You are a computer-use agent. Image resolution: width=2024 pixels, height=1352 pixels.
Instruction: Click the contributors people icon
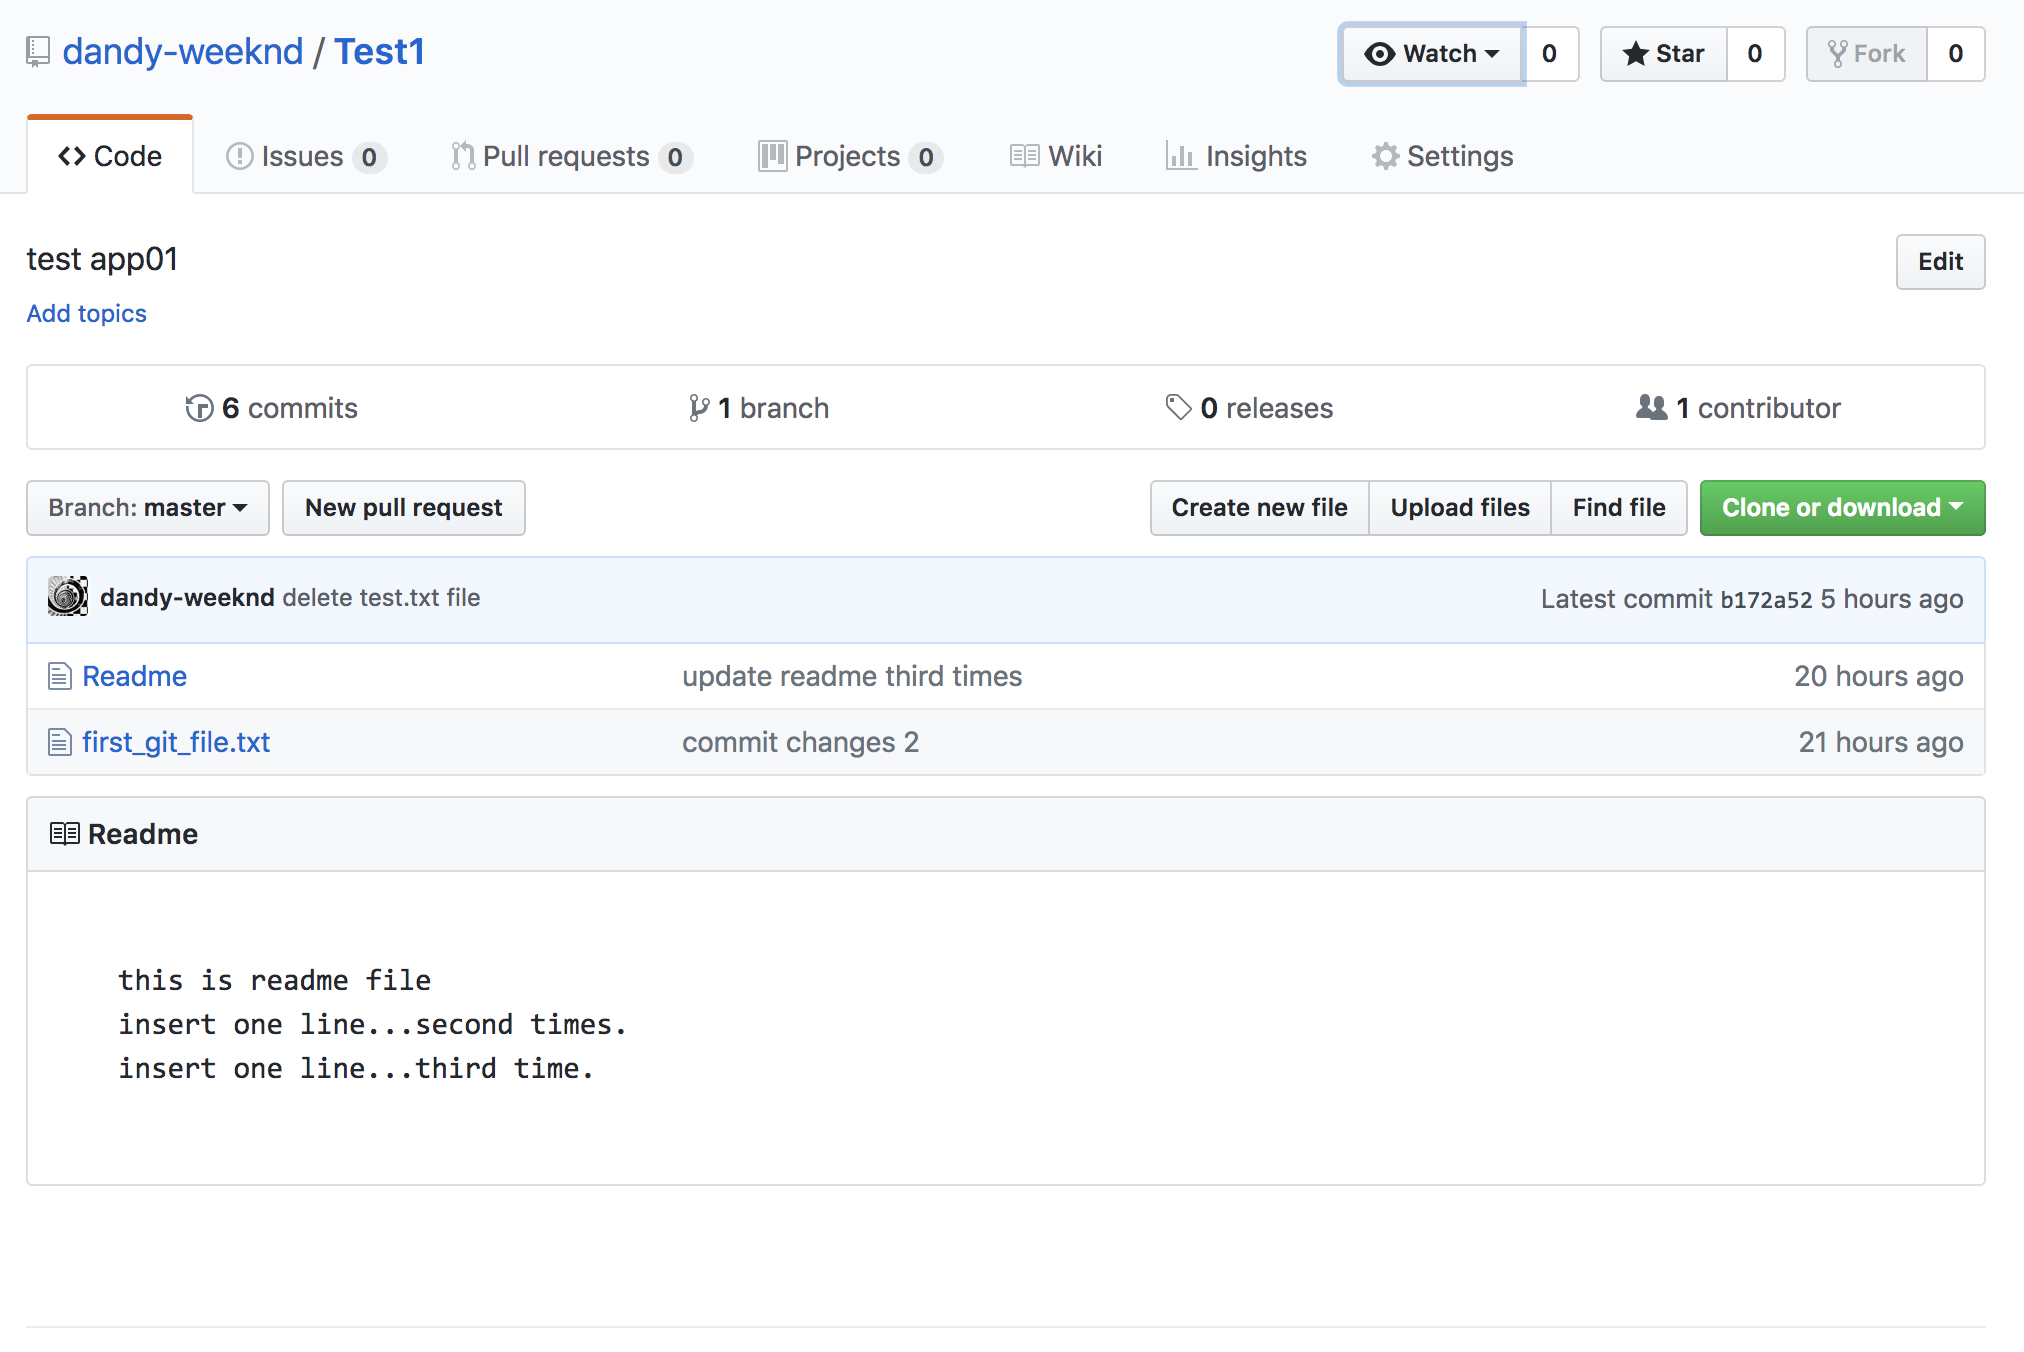click(1651, 407)
